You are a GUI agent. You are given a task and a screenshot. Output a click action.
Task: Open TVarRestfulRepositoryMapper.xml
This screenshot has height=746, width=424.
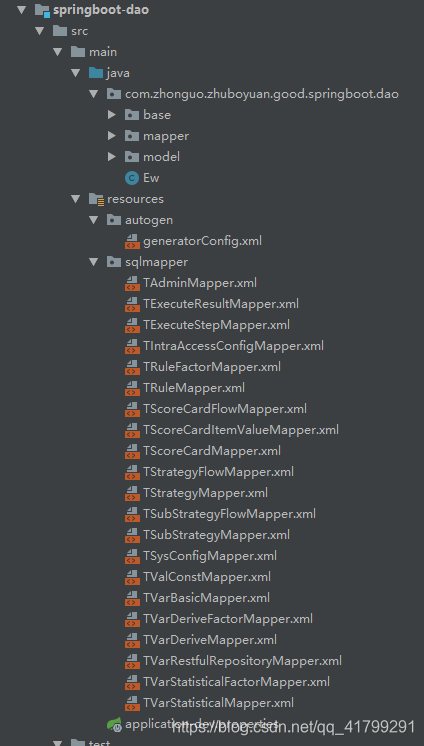242,661
